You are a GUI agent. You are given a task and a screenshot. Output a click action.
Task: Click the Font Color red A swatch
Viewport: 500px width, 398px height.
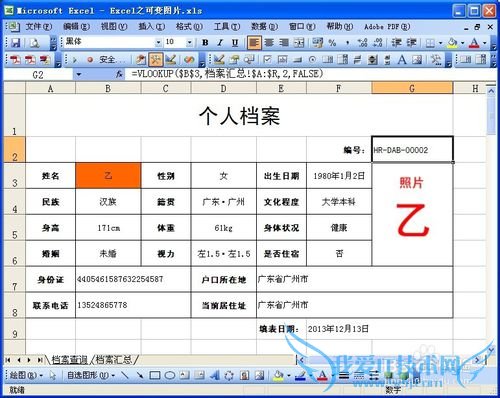475,43
